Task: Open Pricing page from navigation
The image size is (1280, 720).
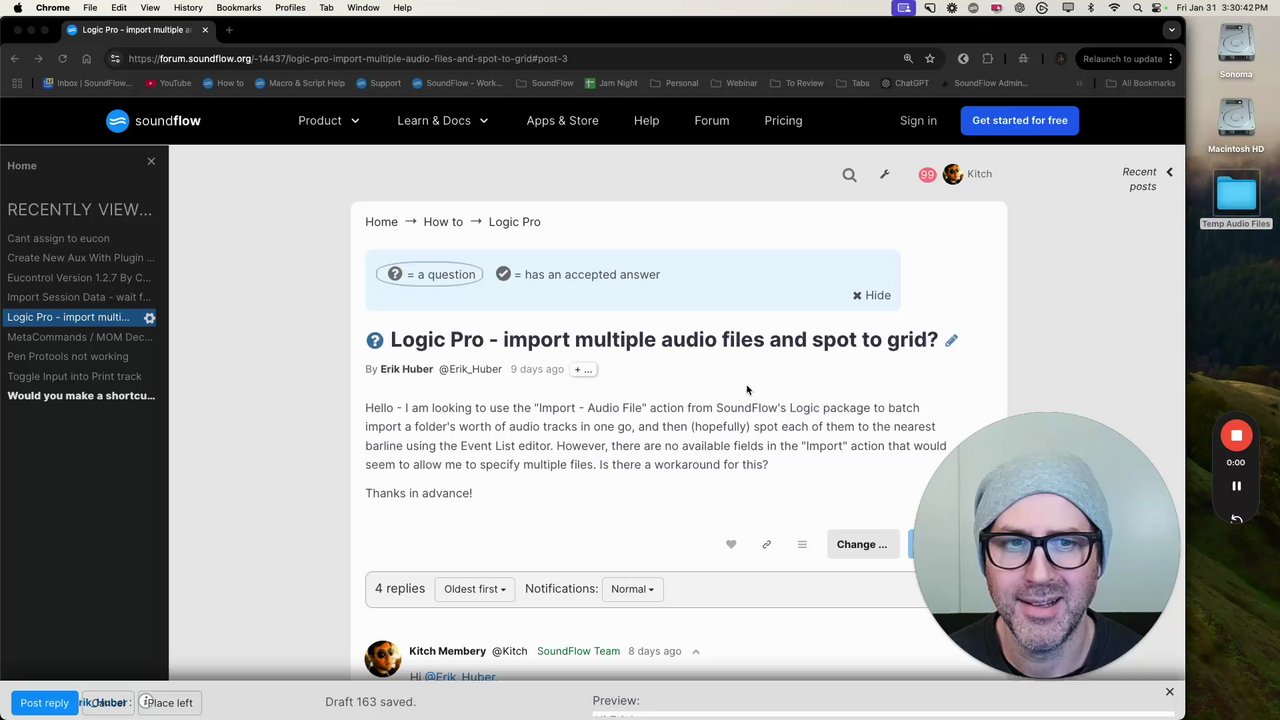Action: point(783,121)
